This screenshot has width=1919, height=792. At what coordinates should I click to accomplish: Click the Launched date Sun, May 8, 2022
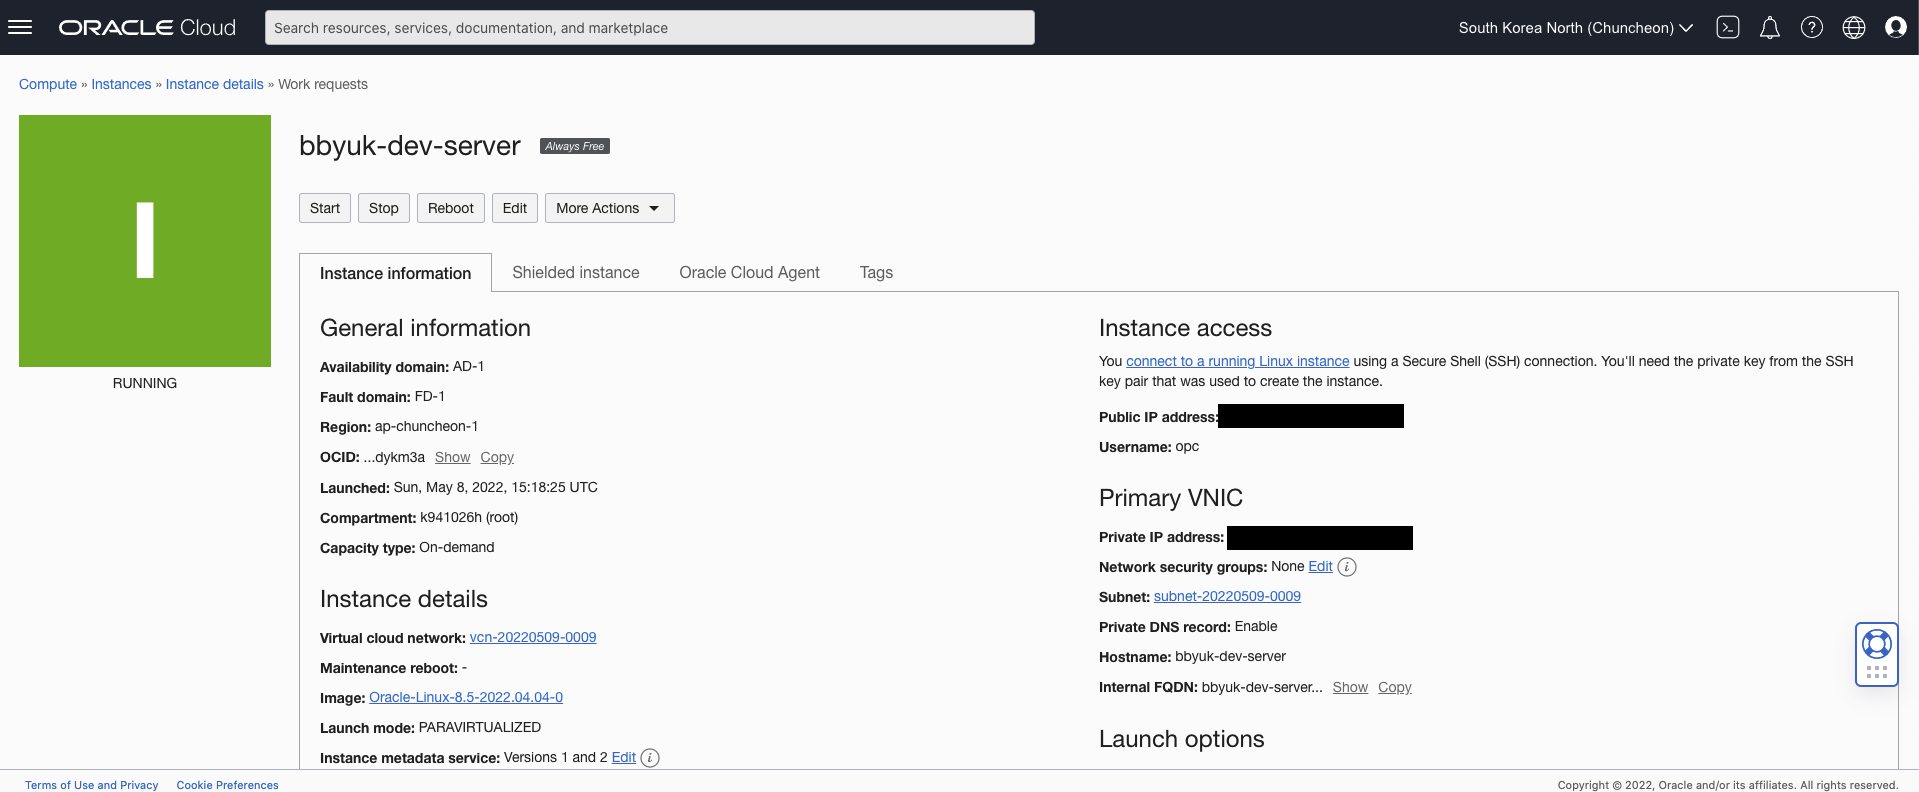click(x=496, y=487)
